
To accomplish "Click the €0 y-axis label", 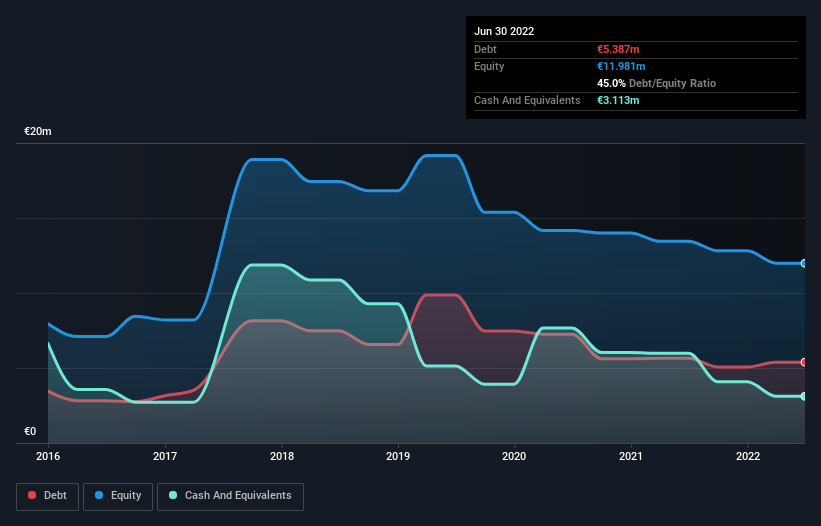I will (30, 431).
